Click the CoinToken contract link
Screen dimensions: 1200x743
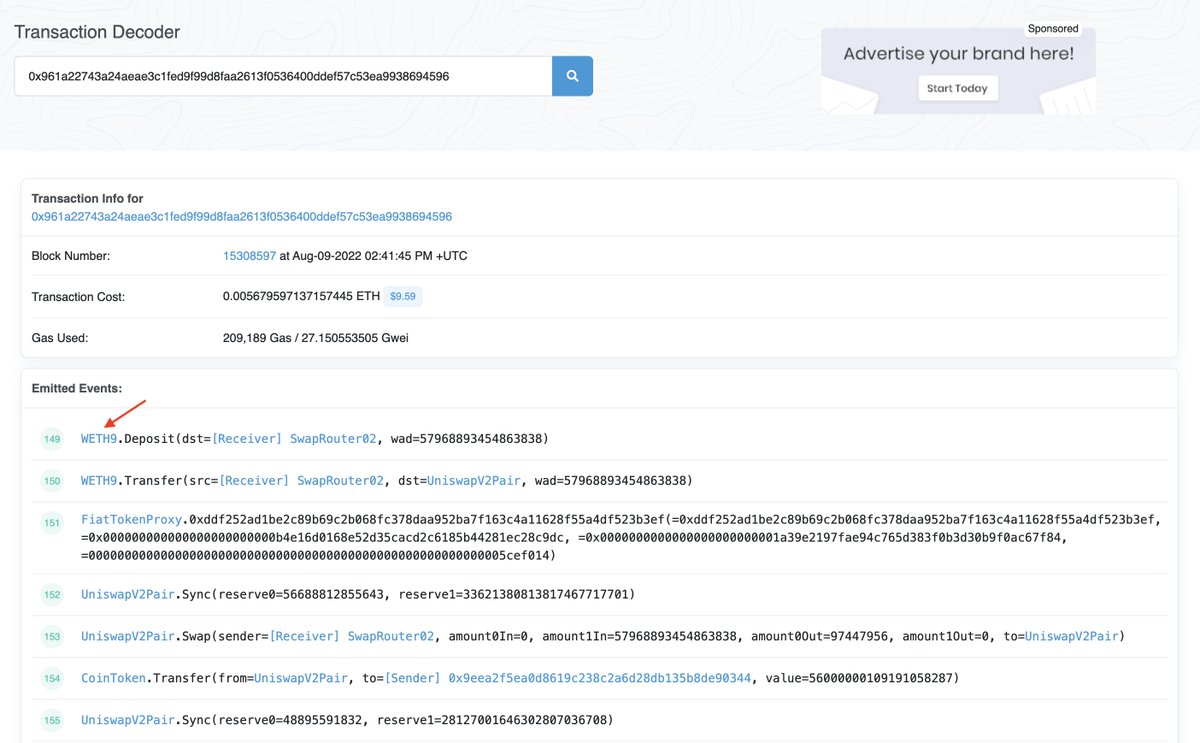(113, 677)
